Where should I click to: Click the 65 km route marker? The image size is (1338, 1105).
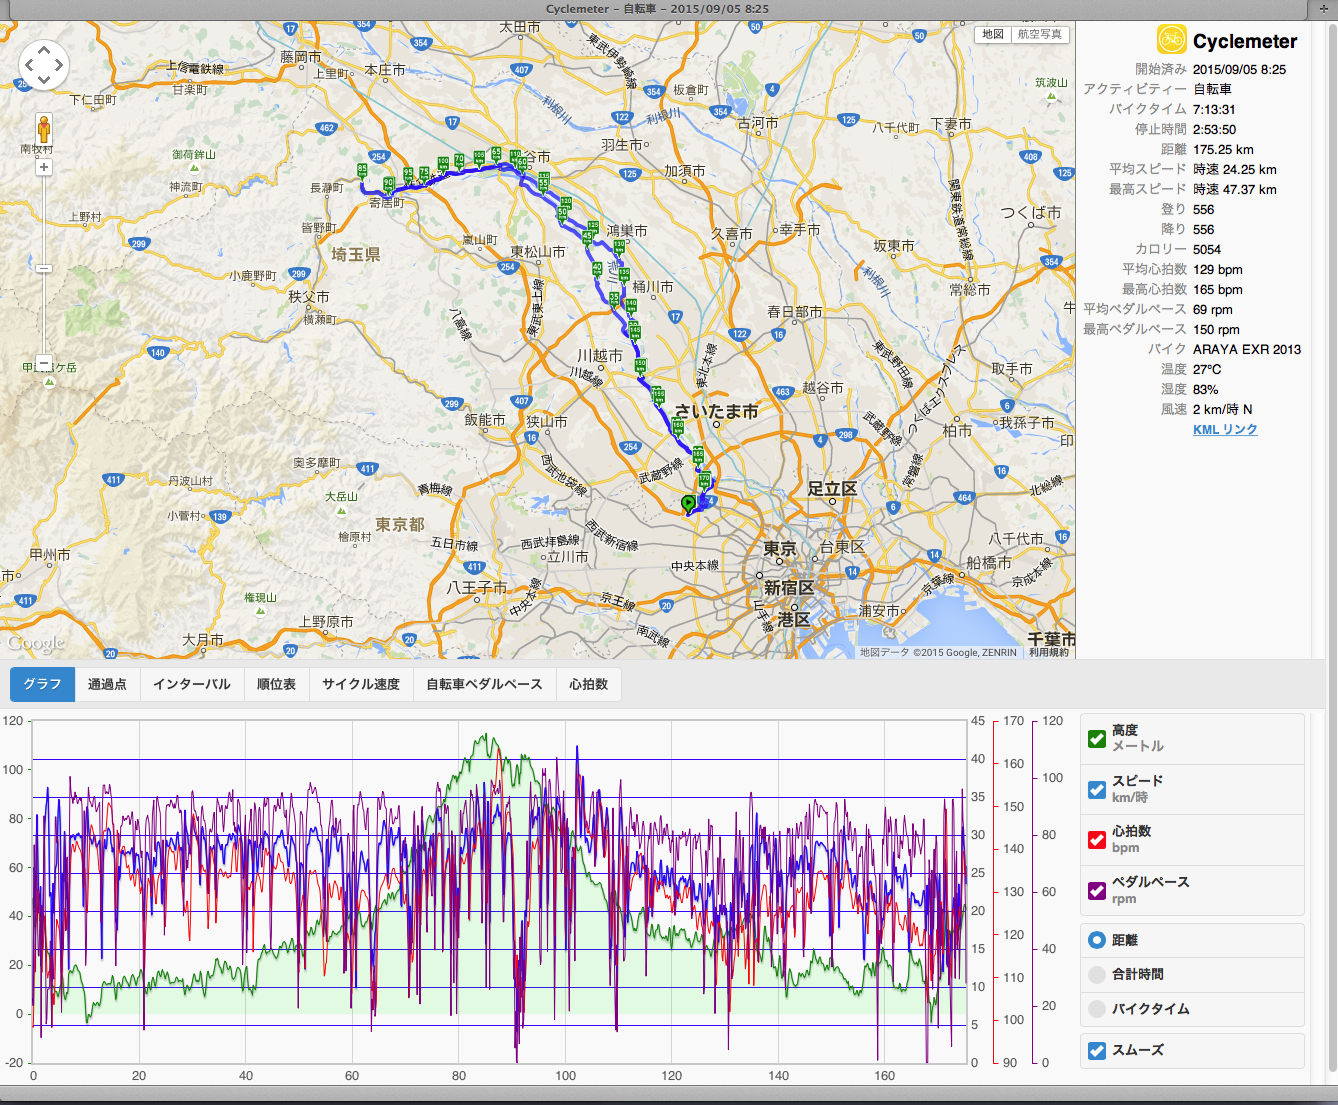coord(496,153)
